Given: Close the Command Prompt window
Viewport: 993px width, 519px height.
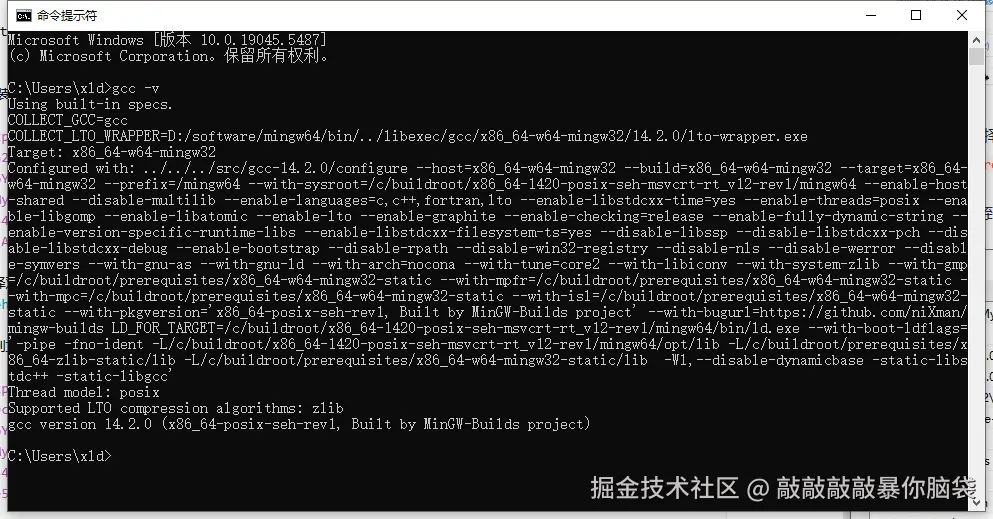Looking at the screenshot, I should pos(961,15).
